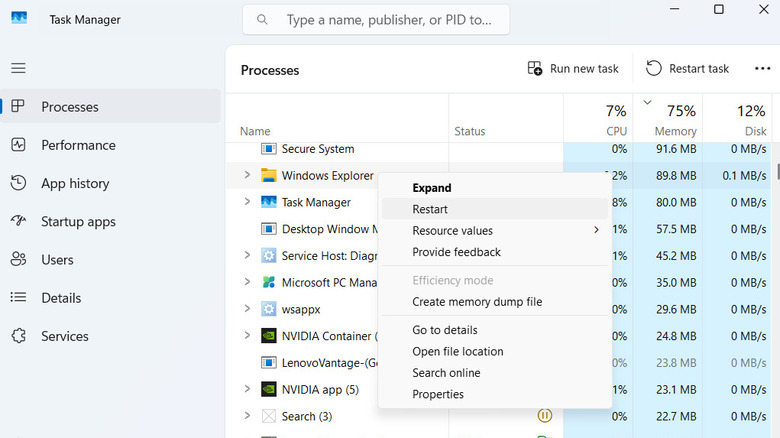Screen dimensions: 780x438
Task: Choose Restart in the context menu
Action: point(430,209)
